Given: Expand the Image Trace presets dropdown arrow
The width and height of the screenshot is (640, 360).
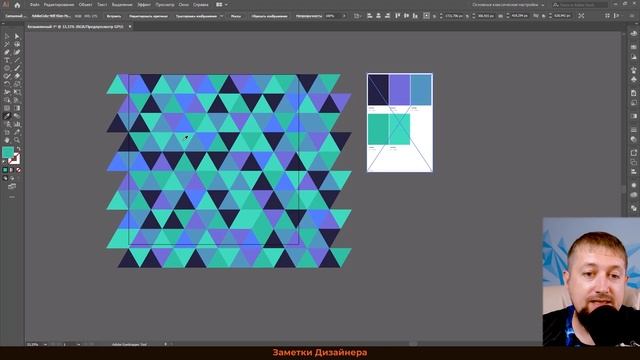Looking at the screenshot, I should click(x=222, y=16).
